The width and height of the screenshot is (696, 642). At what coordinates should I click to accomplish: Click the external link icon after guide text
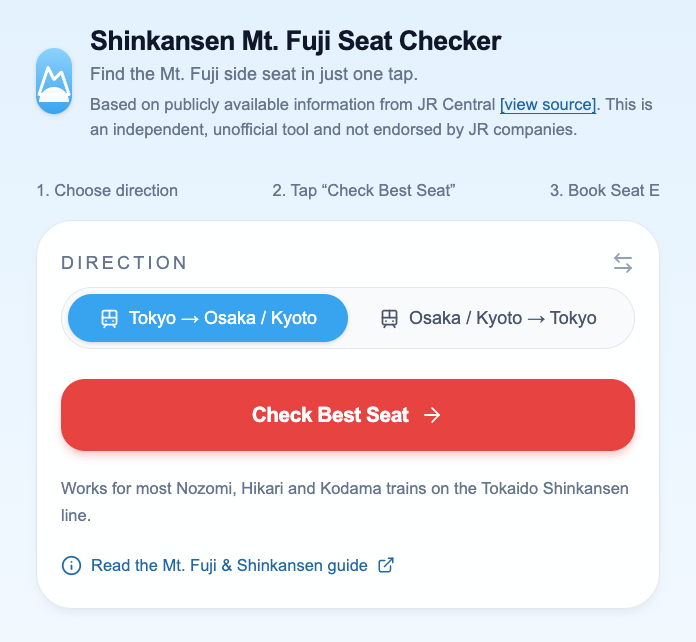click(x=386, y=565)
